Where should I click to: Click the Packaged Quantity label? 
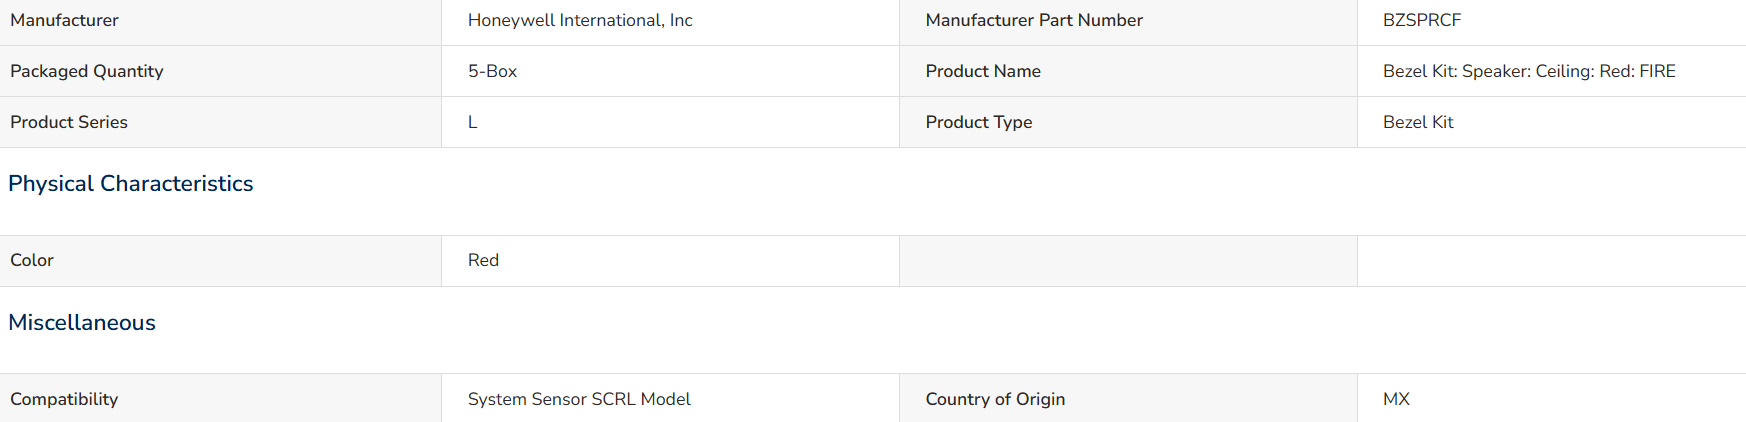pyautogui.click(x=87, y=71)
